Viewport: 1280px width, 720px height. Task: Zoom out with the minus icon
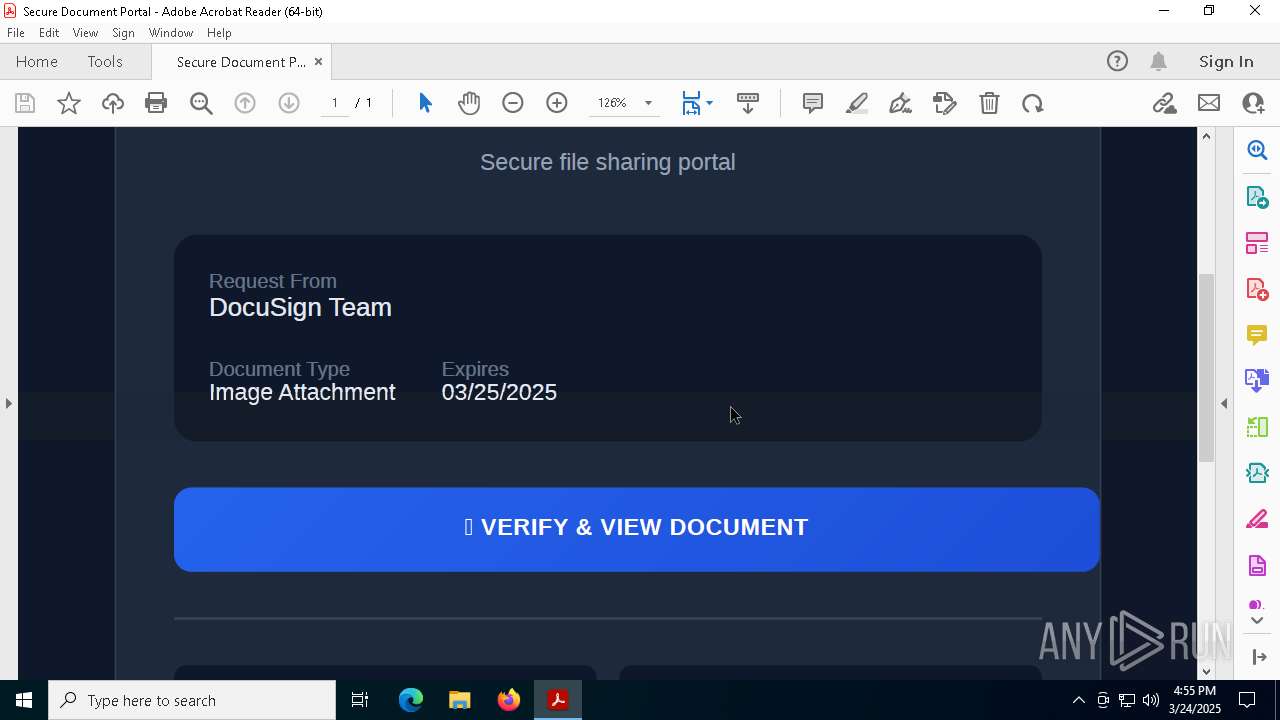513,103
